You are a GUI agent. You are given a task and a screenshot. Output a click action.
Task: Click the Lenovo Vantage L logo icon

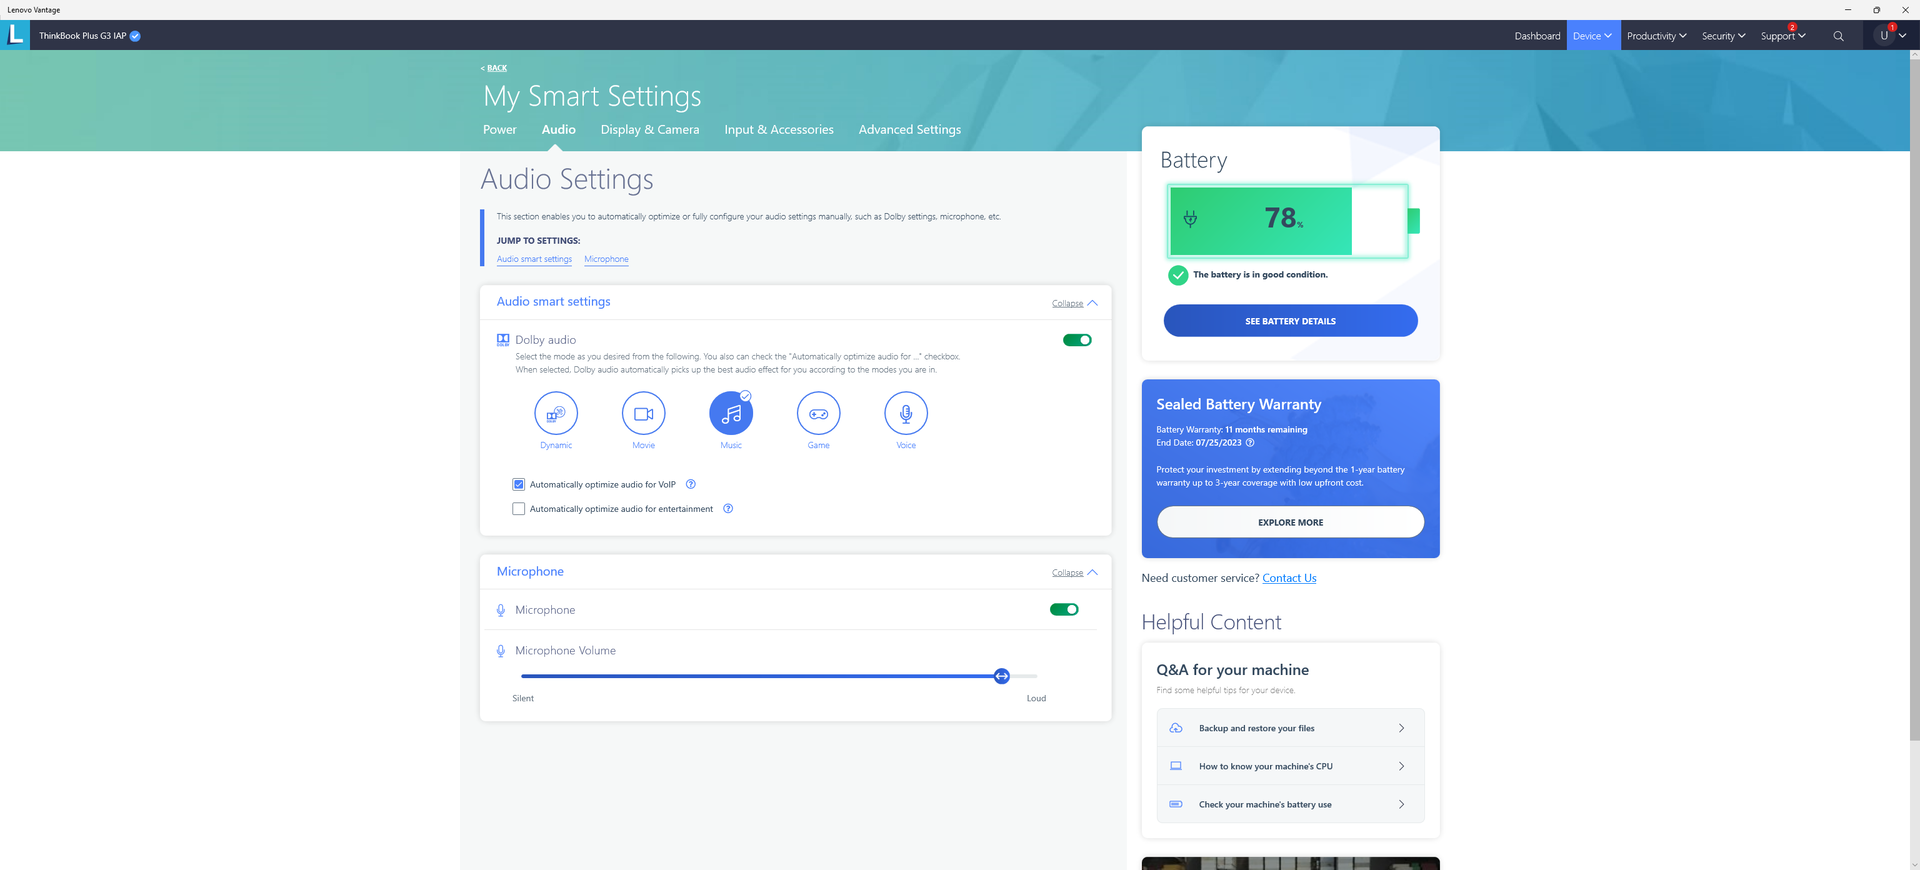[x=15, y=35]
